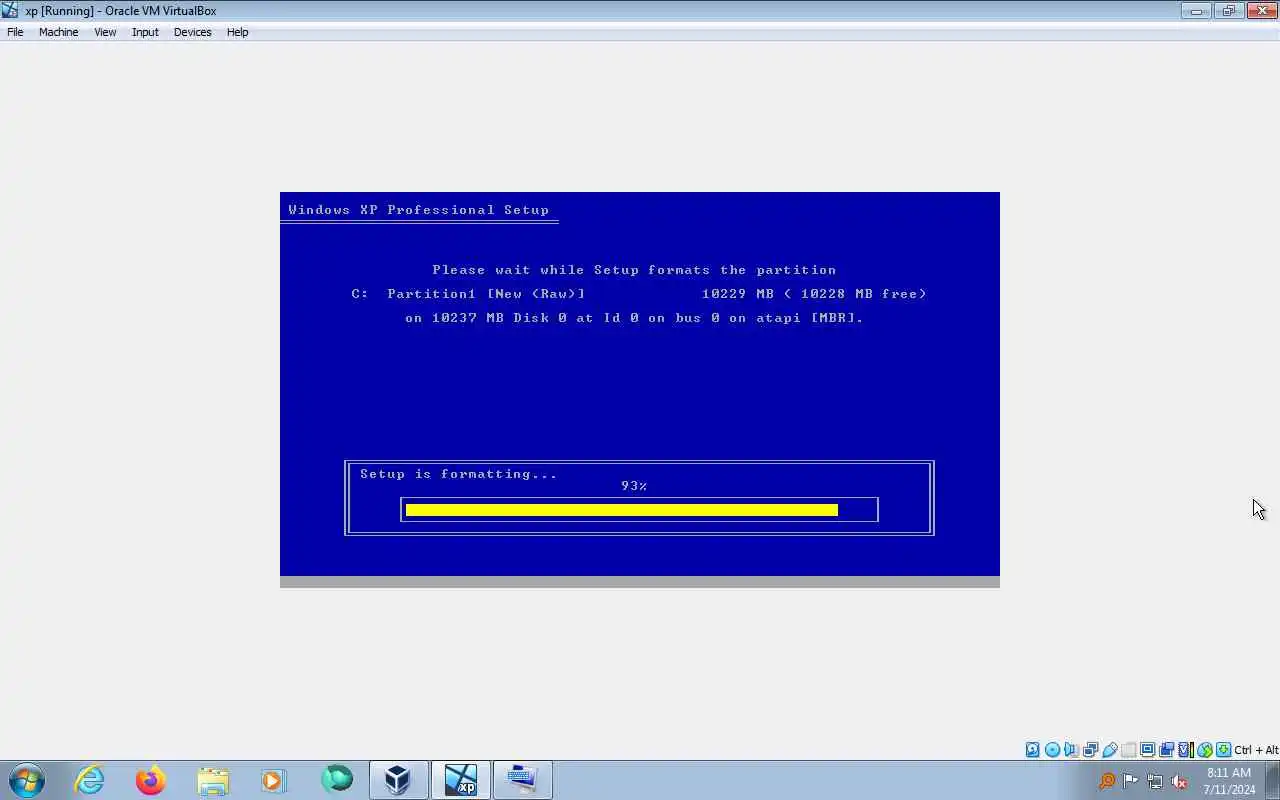Click the 'C: Partition1 [New (Raw)]' text
This screenshot has height=800, width=1280.
point(468,294)
